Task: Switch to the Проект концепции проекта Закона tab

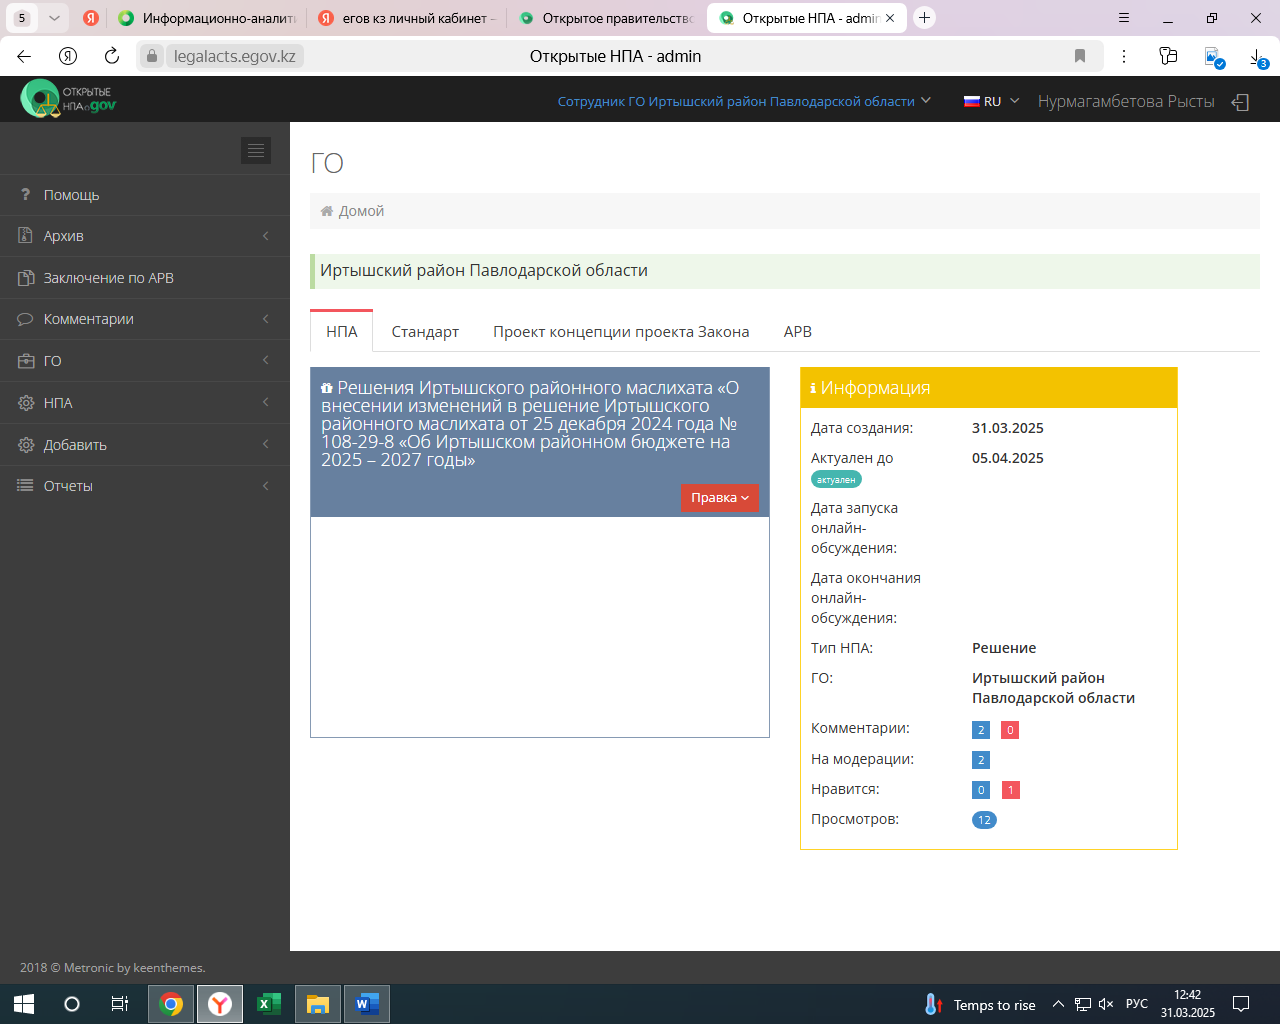Action: click(620, 332)
